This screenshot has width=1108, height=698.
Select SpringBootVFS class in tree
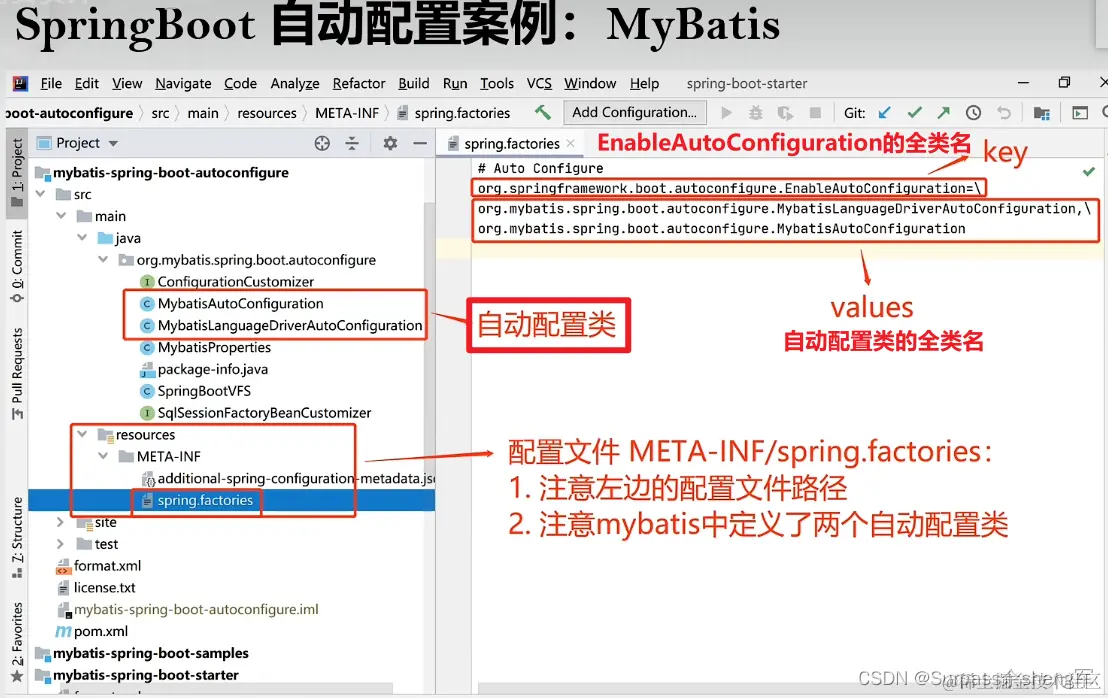click(x=204, y=391)
